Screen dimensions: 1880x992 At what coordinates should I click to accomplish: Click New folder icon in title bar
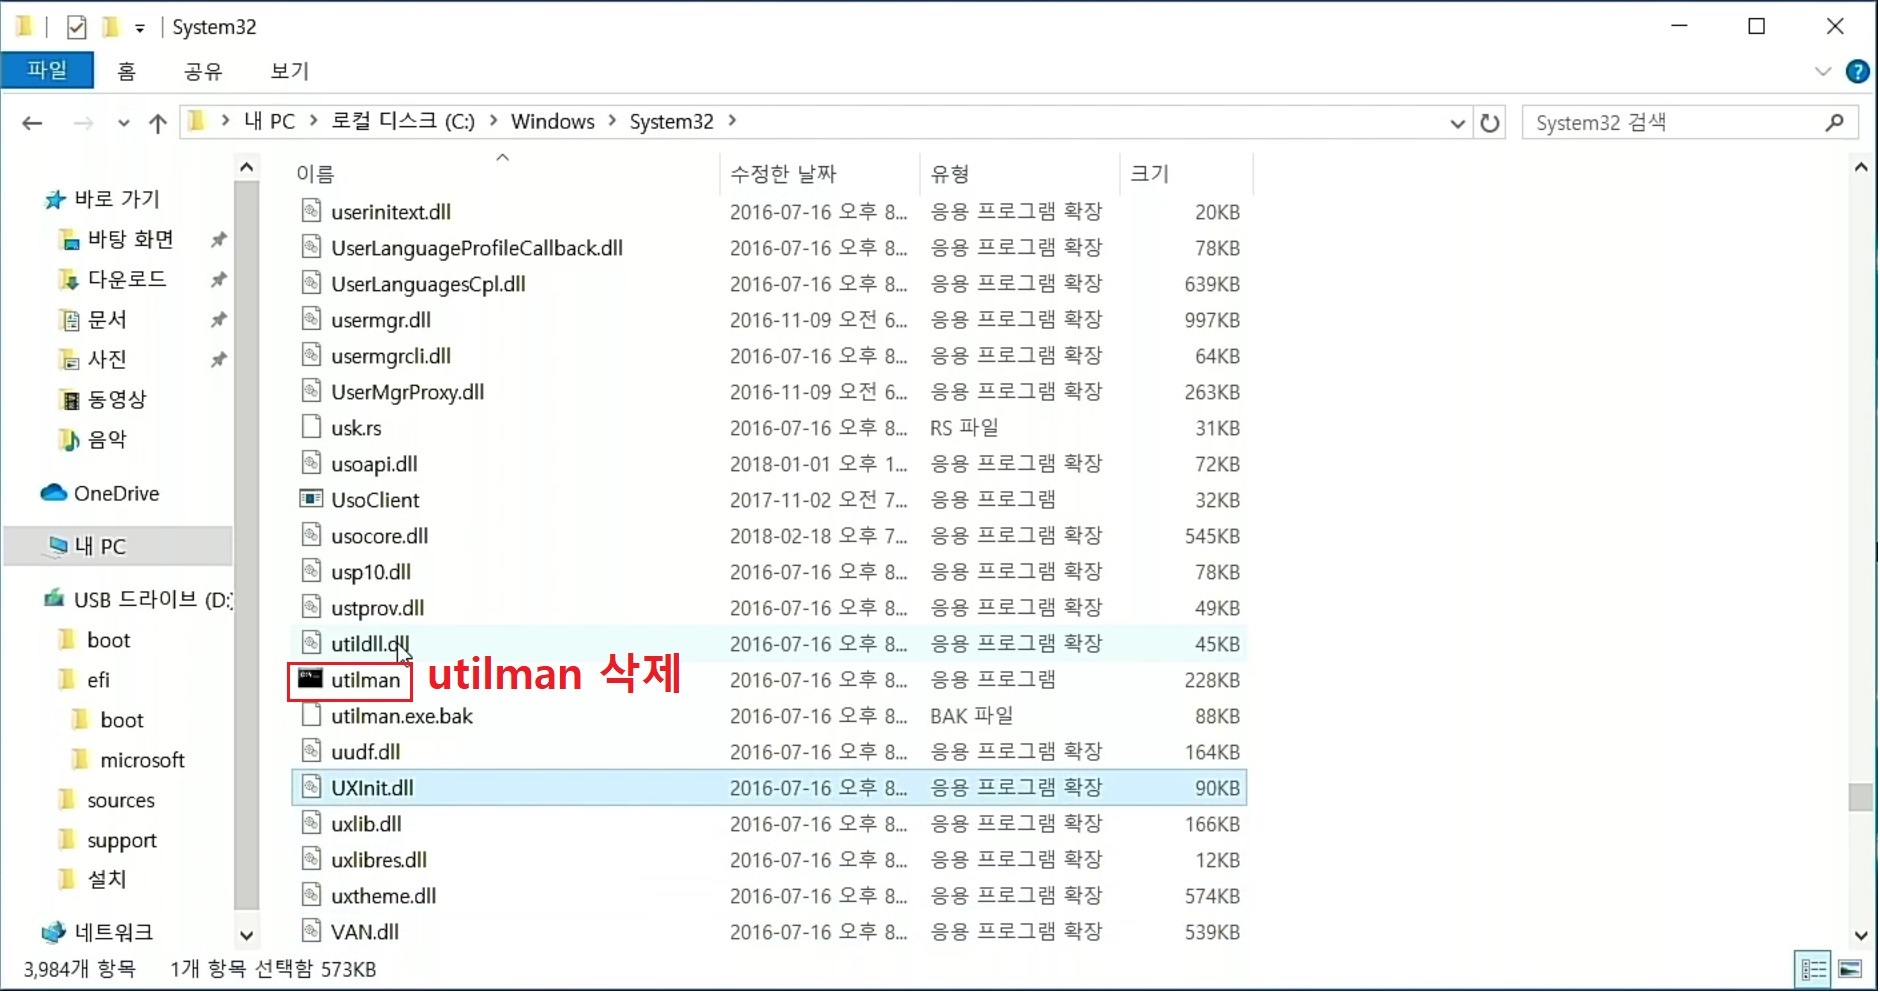coord(110,27)
